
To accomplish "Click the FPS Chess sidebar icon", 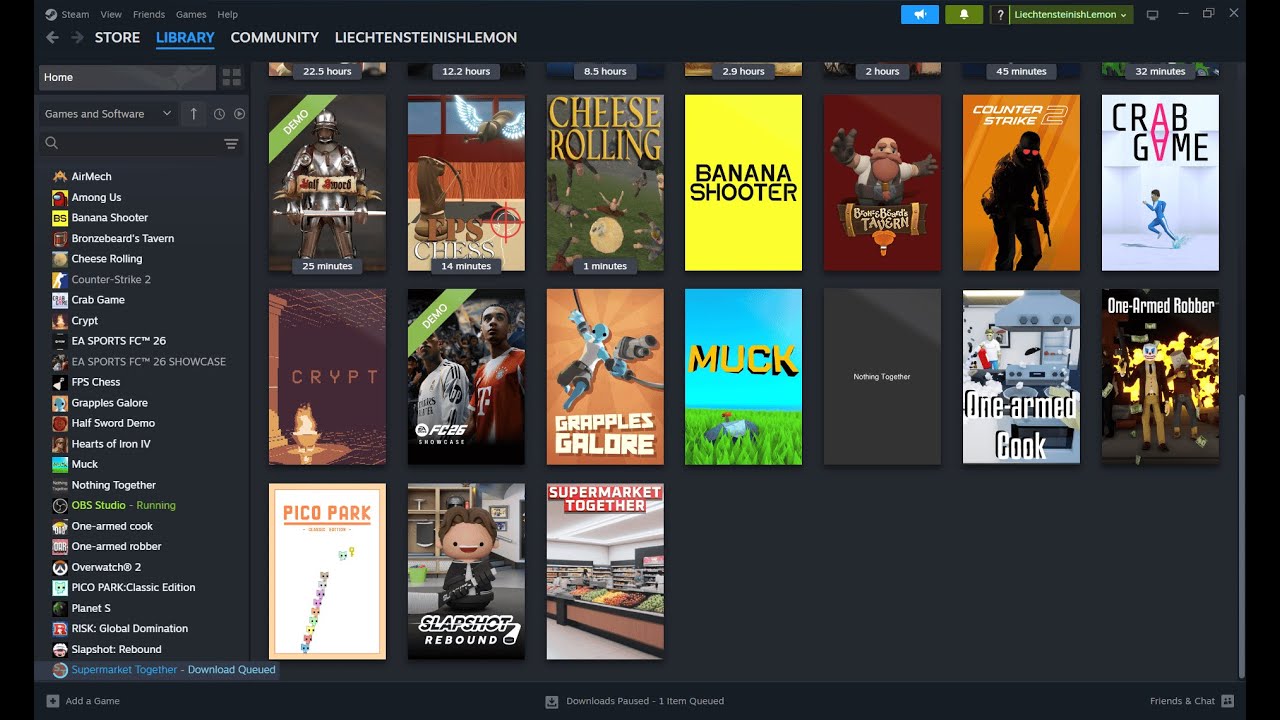I will pyautogui.click(x=60, y=382).
